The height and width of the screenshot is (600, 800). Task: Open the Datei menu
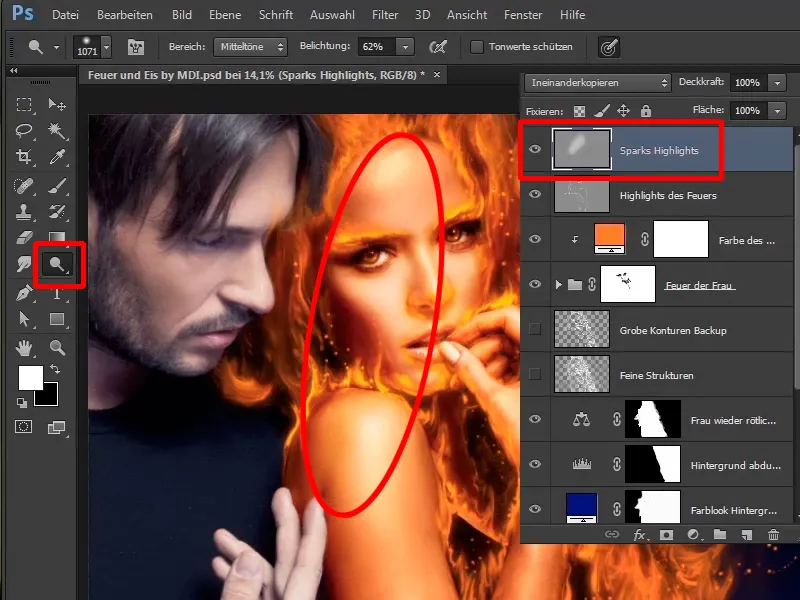pyautogui.click(x=65, y=15)
